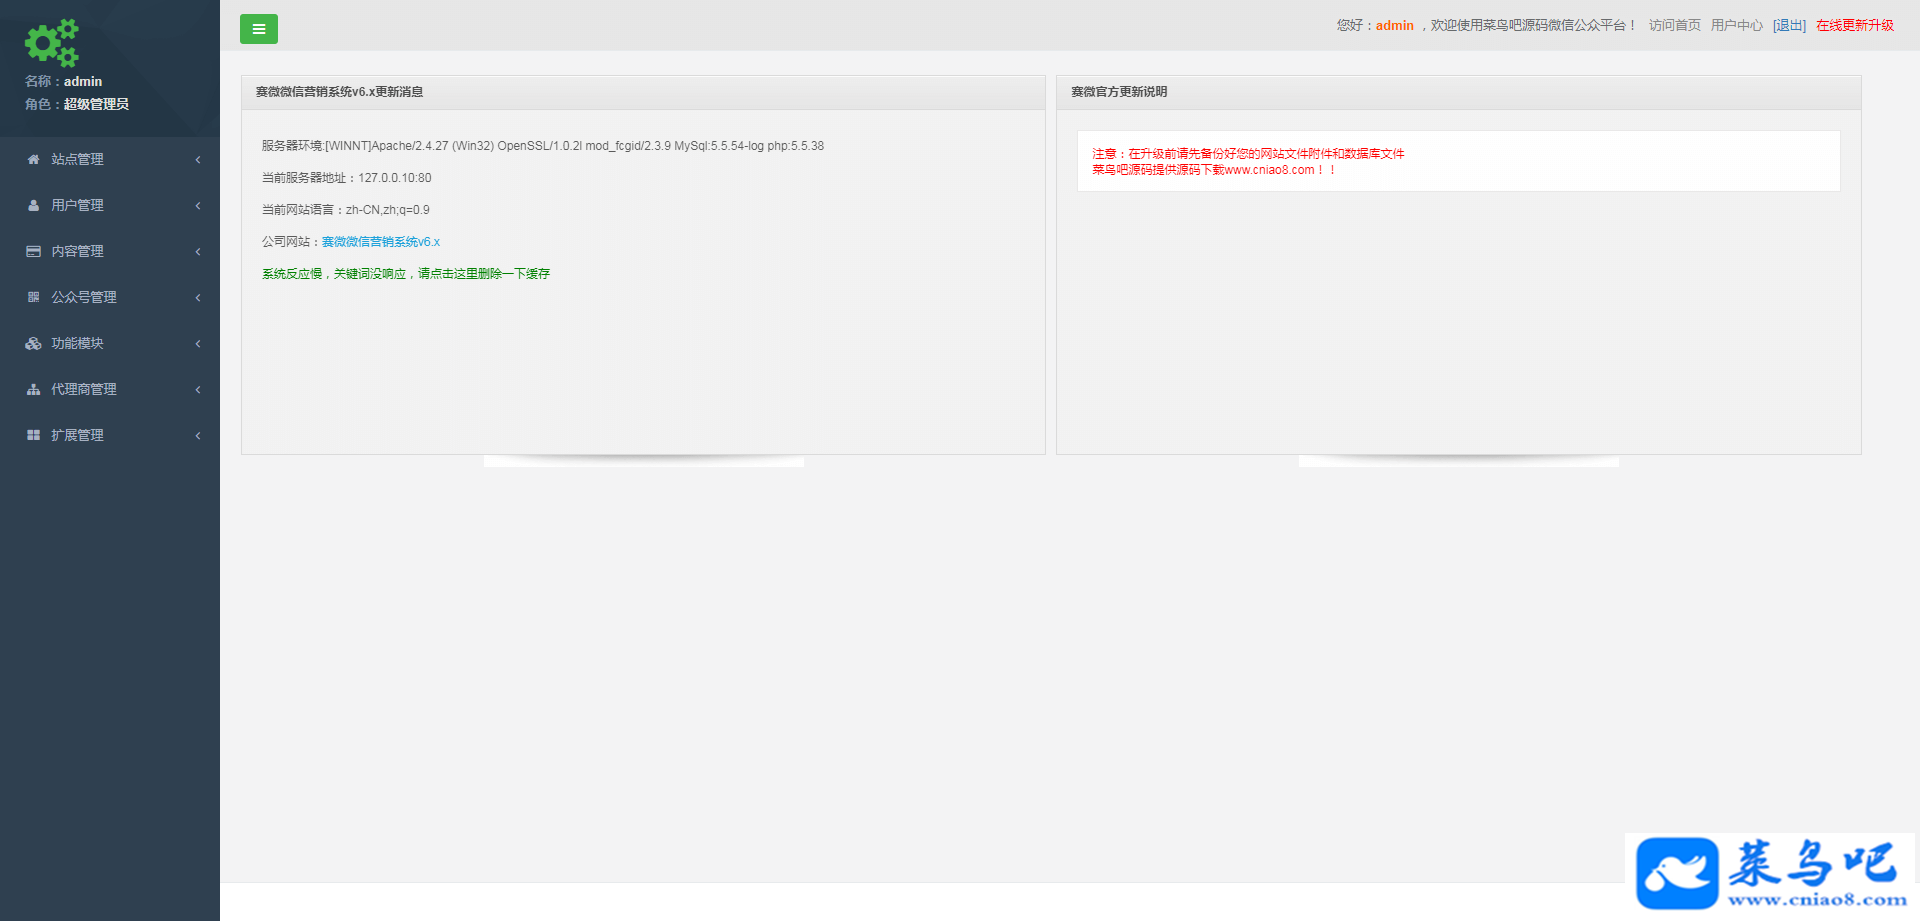Open the 公众号管理 menu
This screenshot has width=1920, height=921.
click(x=110, y=297)
